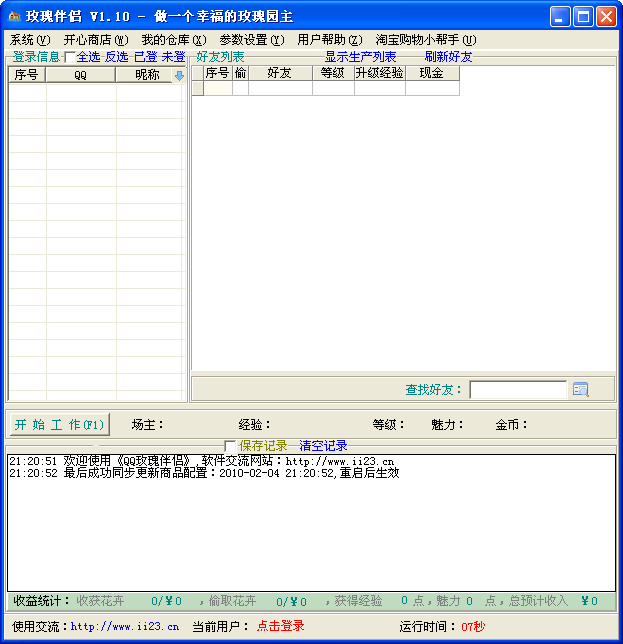Click the 等级 column header
The width and height of the screenshot is (623, 644).
click(x=333, y=73)
